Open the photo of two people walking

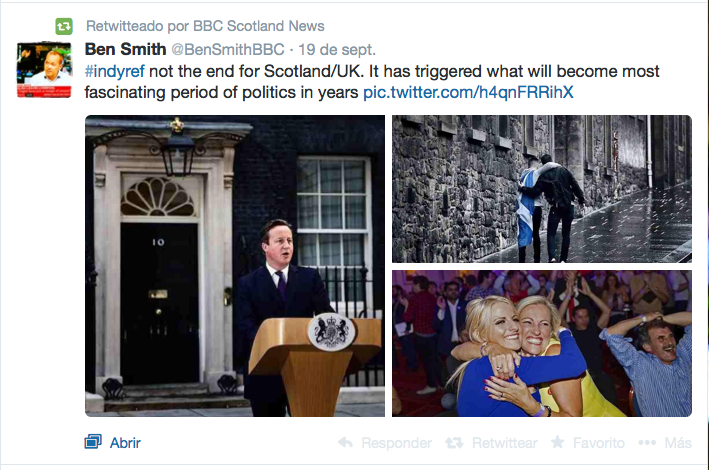pyautogui.click(x=541, y=189)
